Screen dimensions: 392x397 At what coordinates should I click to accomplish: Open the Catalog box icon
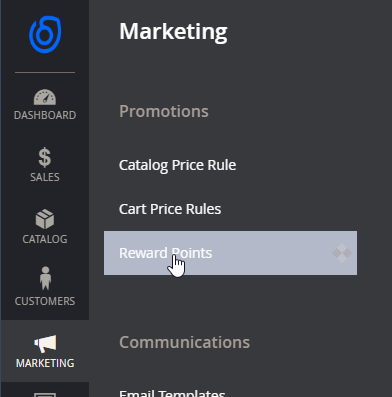pyautogui.click(x=45, y=219)
